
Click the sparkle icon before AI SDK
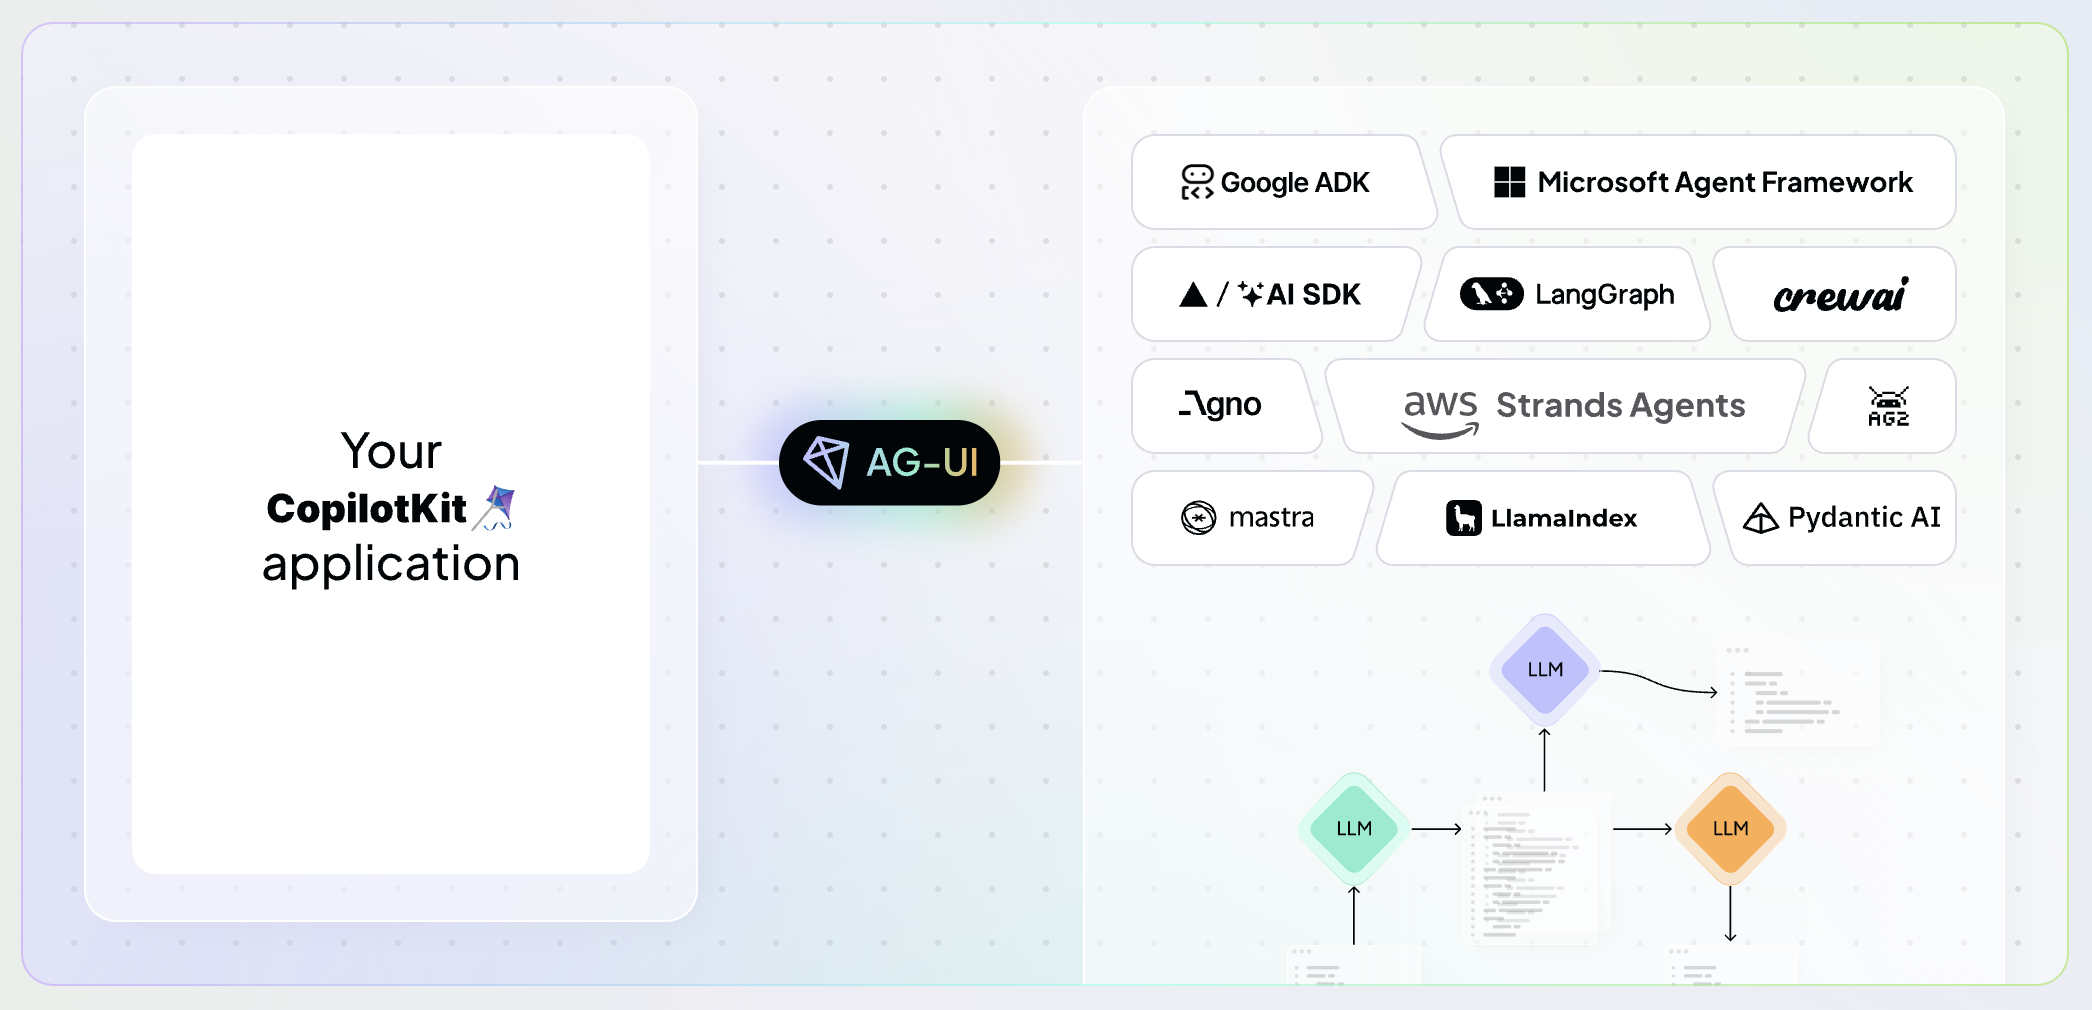pyautogui.click(x=1250, y=293)
